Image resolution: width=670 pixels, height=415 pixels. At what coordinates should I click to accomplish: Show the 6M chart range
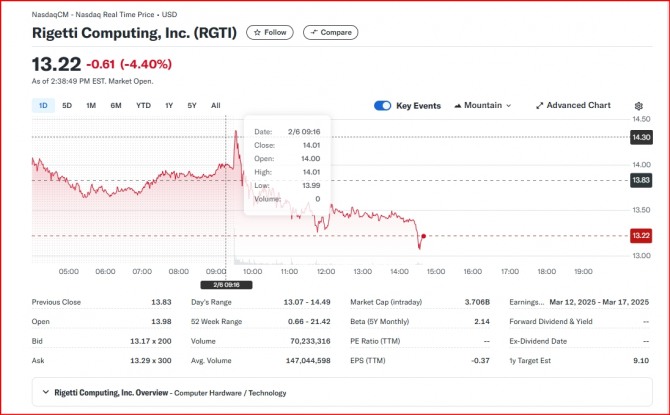116,105
